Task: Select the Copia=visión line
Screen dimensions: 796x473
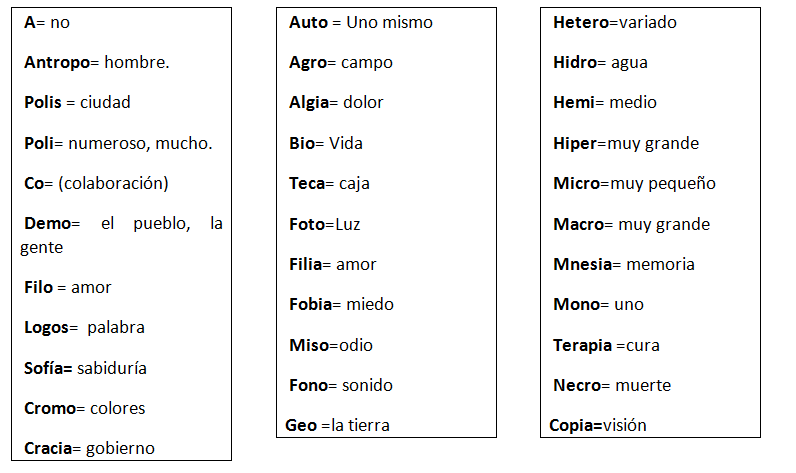Action: point(598,425)
